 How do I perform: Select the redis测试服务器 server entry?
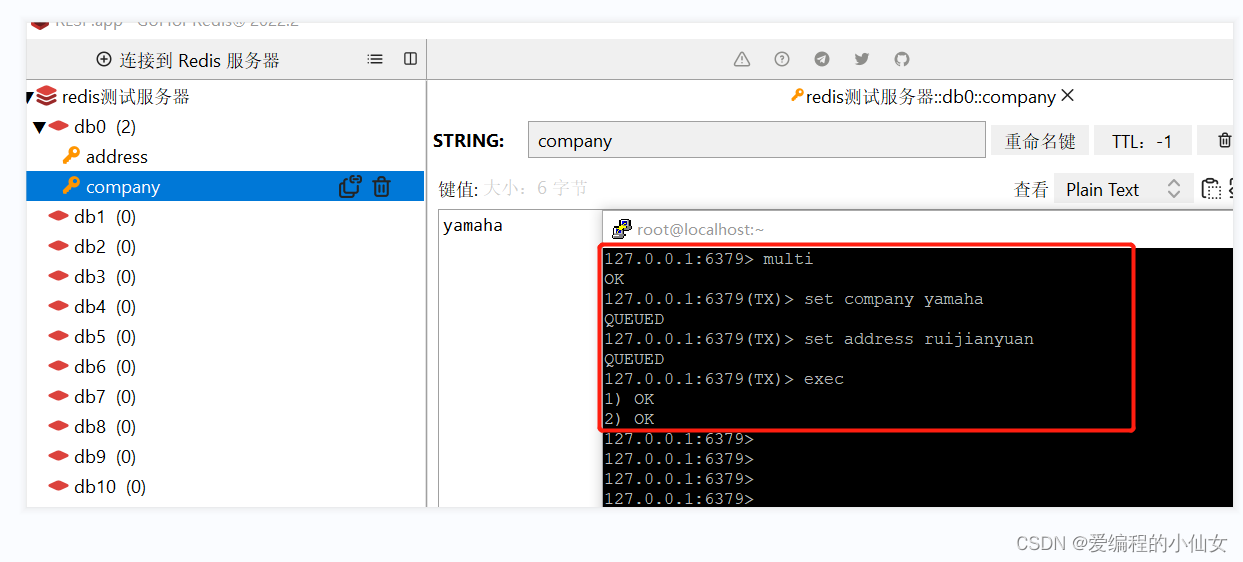(126, 97)
